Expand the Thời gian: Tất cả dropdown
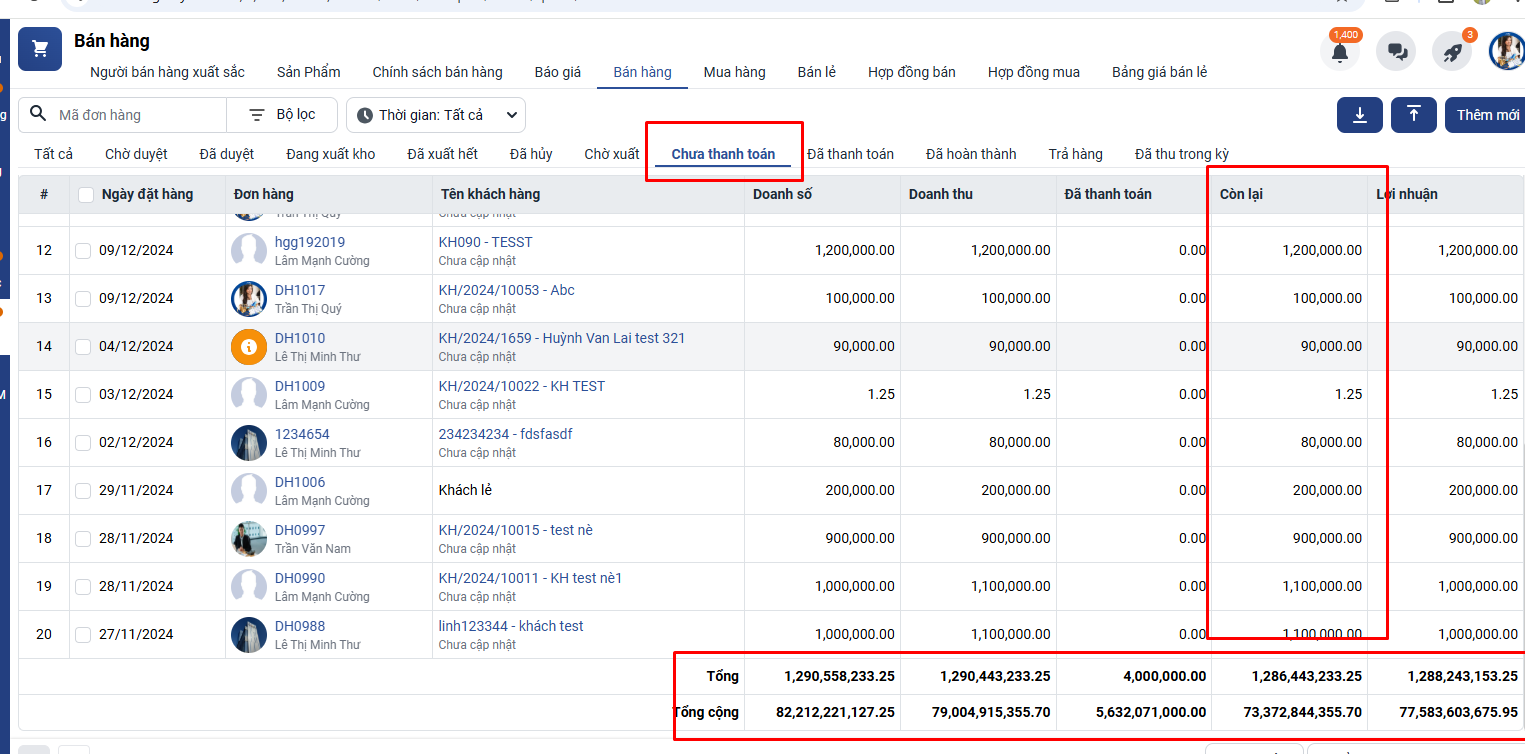Image resolution: width=1525 pixels, height=754 pixels. 436,115
